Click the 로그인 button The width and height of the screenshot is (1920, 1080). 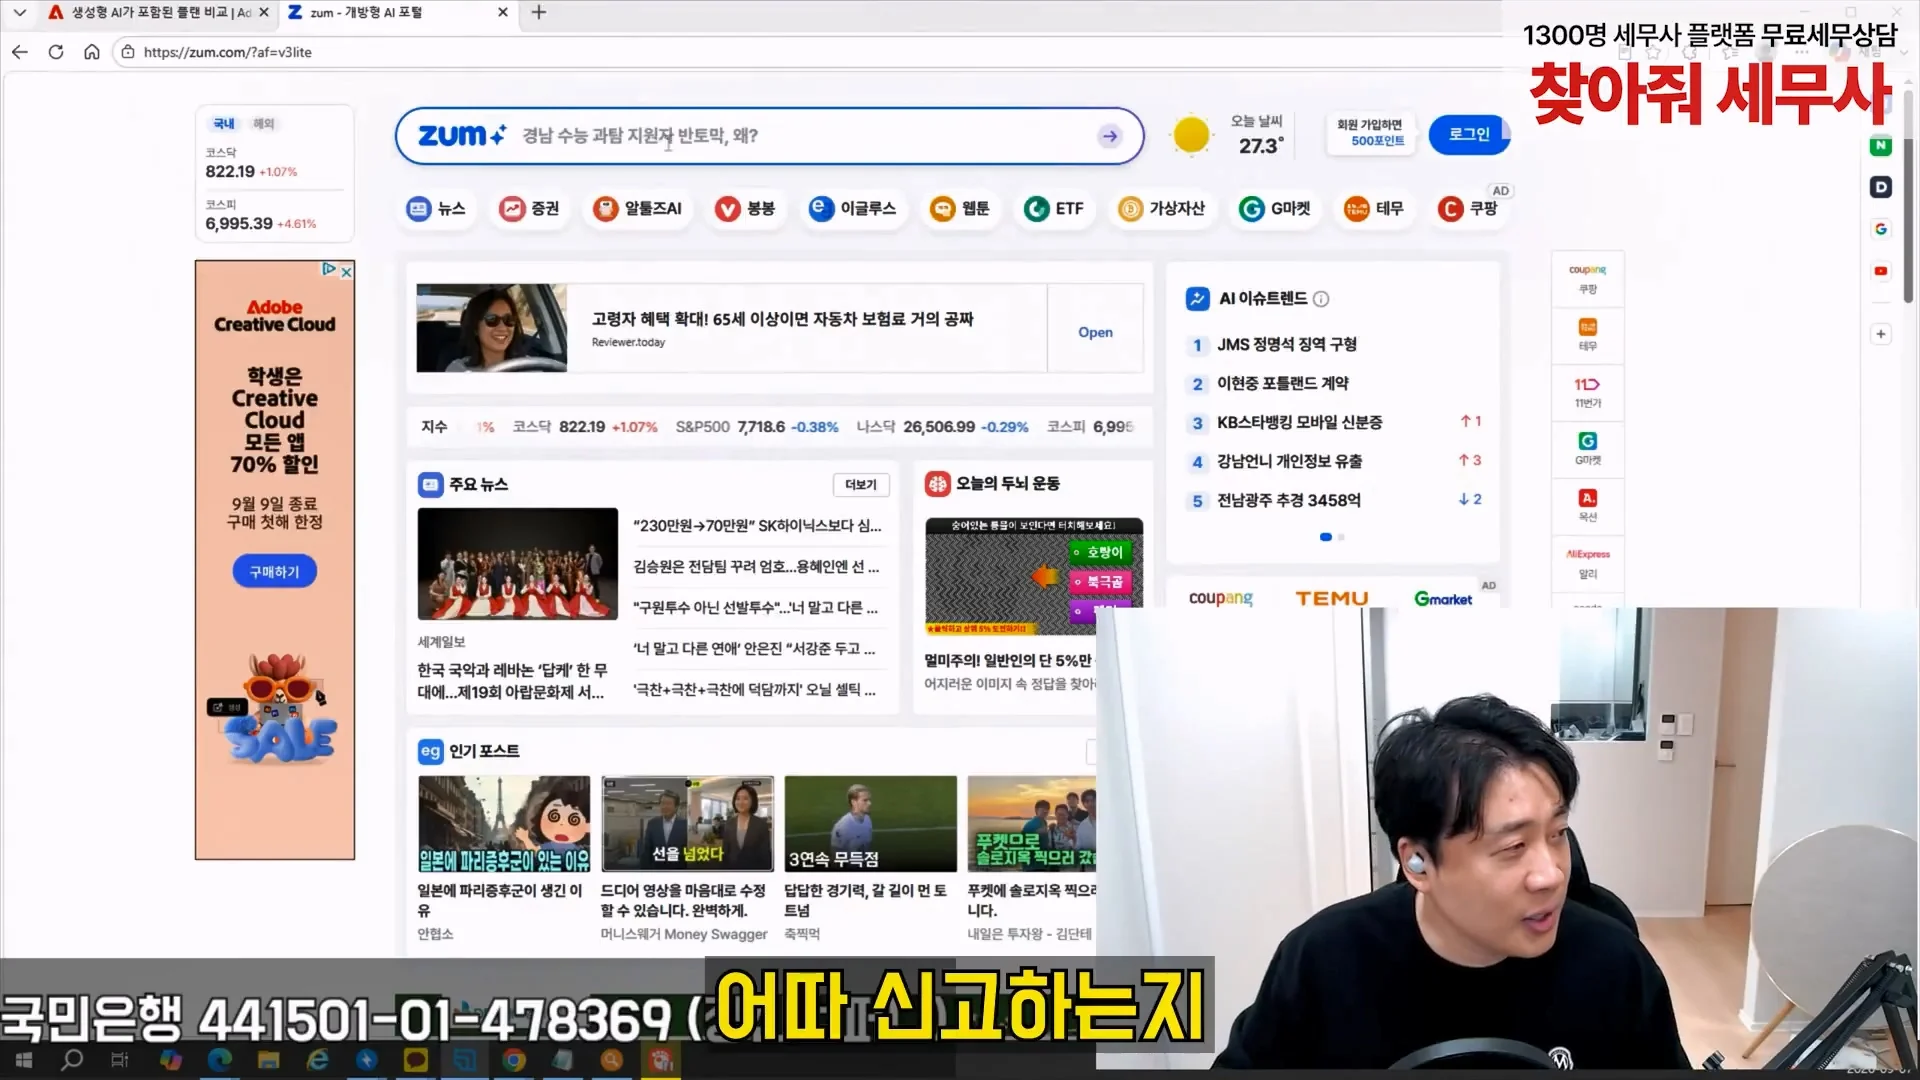point(1469,134)
